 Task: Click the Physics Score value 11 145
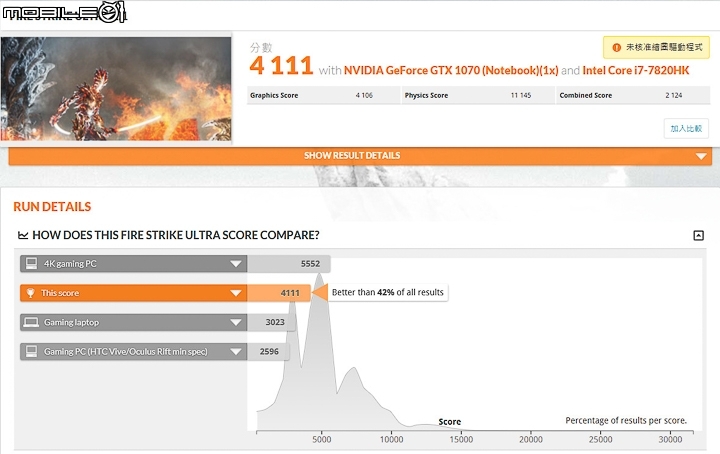pos(521,95)
